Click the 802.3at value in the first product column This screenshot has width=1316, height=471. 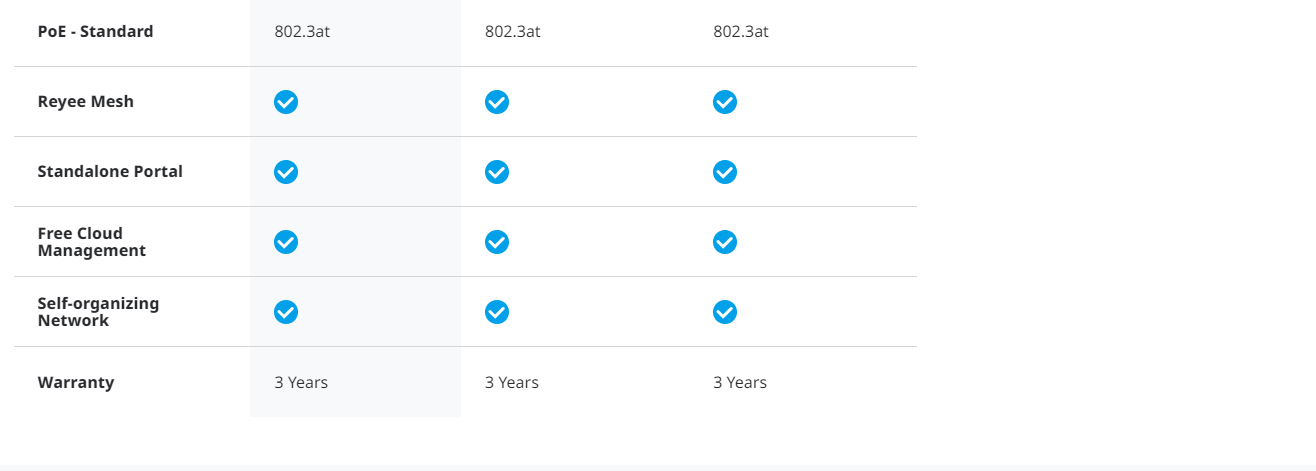[302, 32]
